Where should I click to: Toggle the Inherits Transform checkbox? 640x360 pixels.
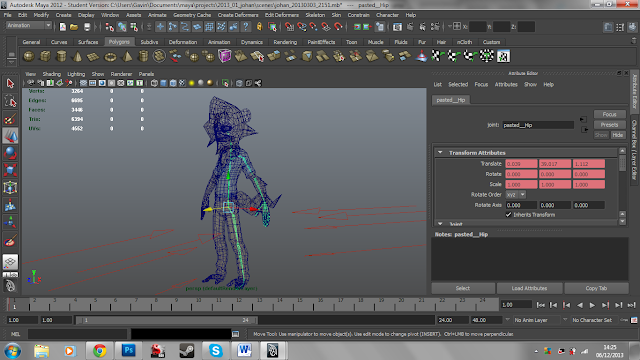tap(509, 215)
